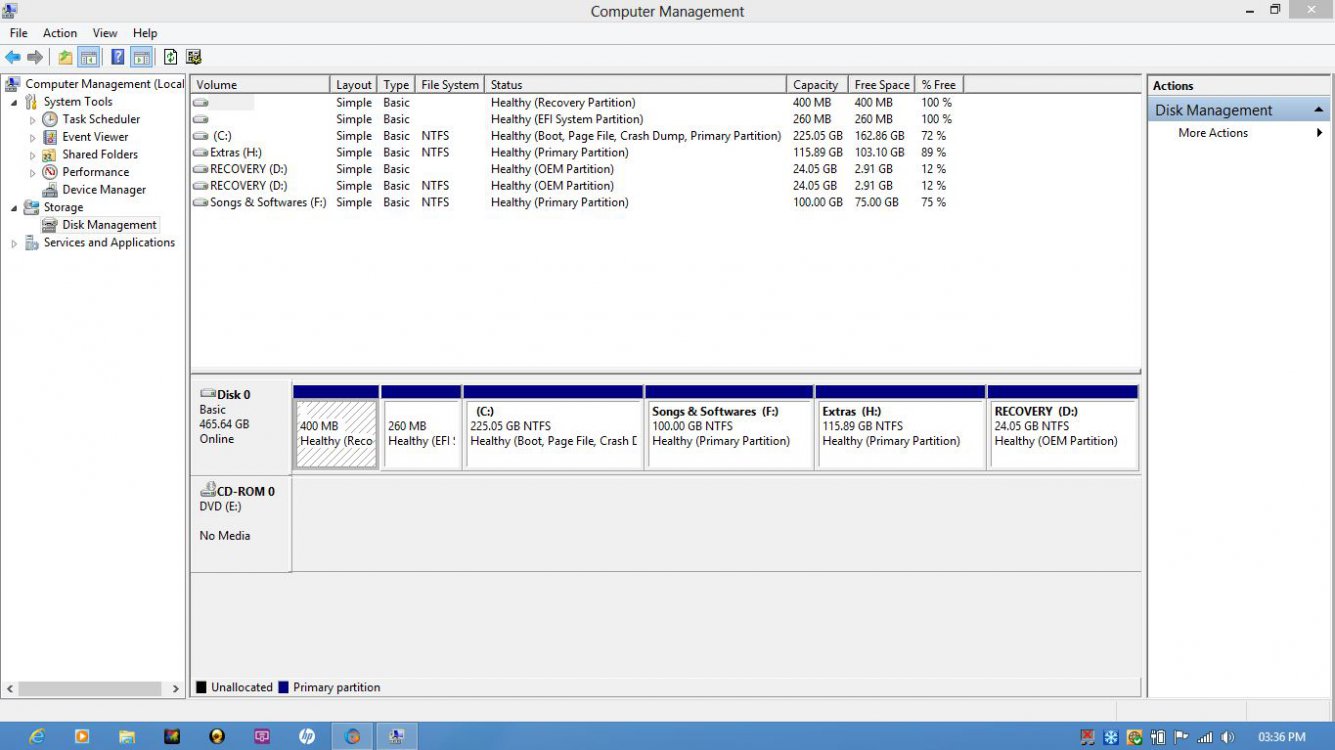The image size is (1335, 750).
Task: Select Songs & Softwares (F:) volume row
Action: [575, 202]
